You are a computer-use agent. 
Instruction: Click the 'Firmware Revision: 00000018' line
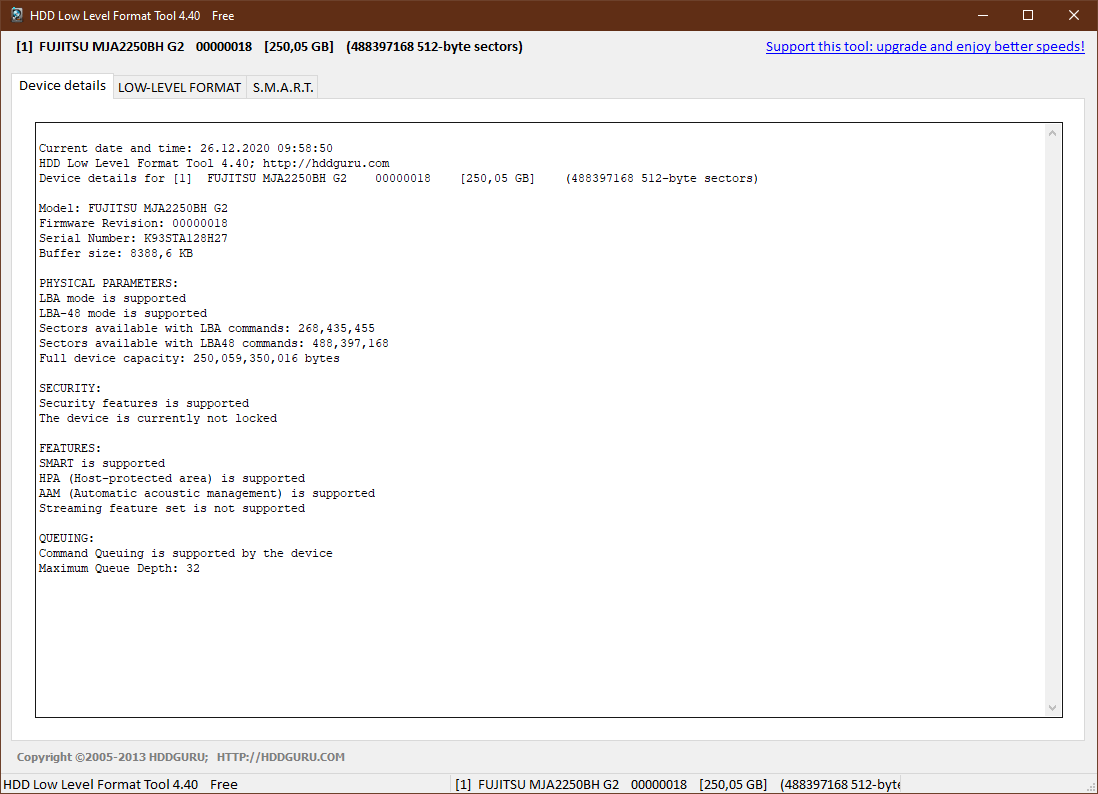click(x=133, y=223)
